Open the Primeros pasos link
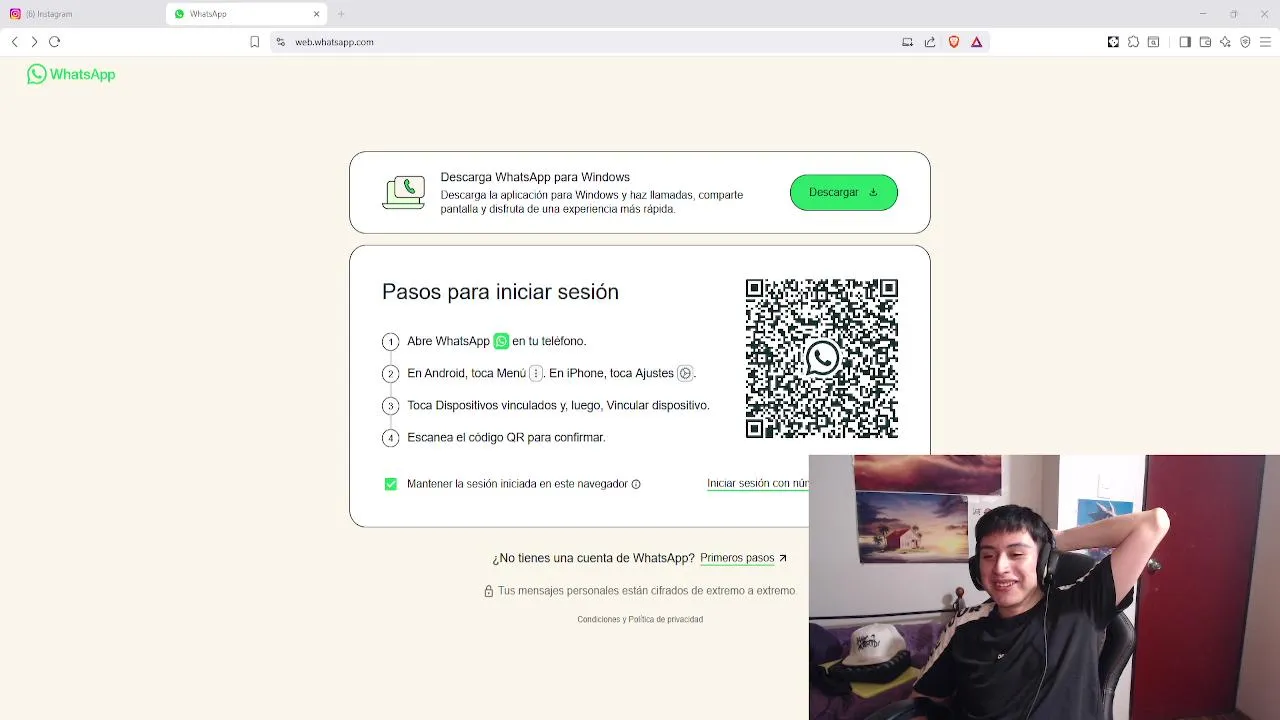Screen dimensions: 1280x720 click(x=743, y=558)
